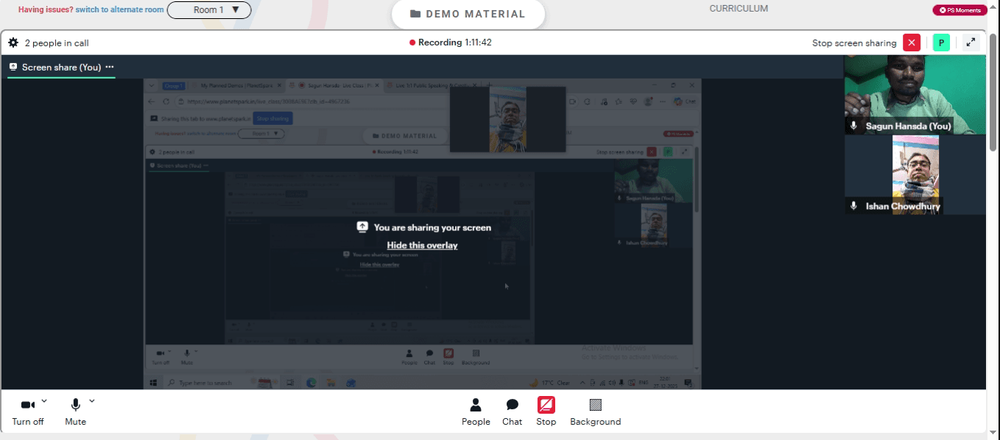Click the green P participant badge
1000x440 pixels.
(941, 43)
